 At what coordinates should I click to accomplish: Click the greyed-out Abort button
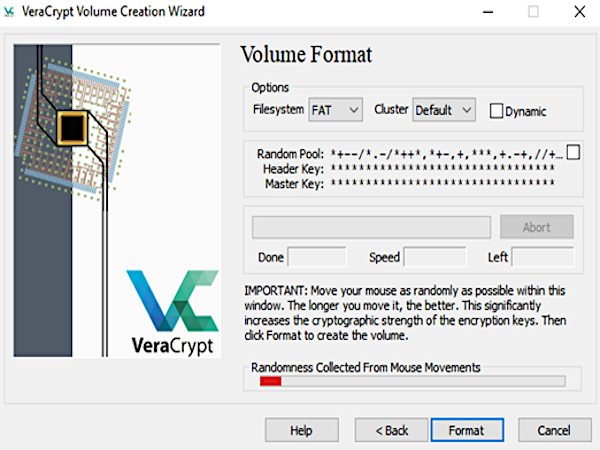click(x=536, y=227)
